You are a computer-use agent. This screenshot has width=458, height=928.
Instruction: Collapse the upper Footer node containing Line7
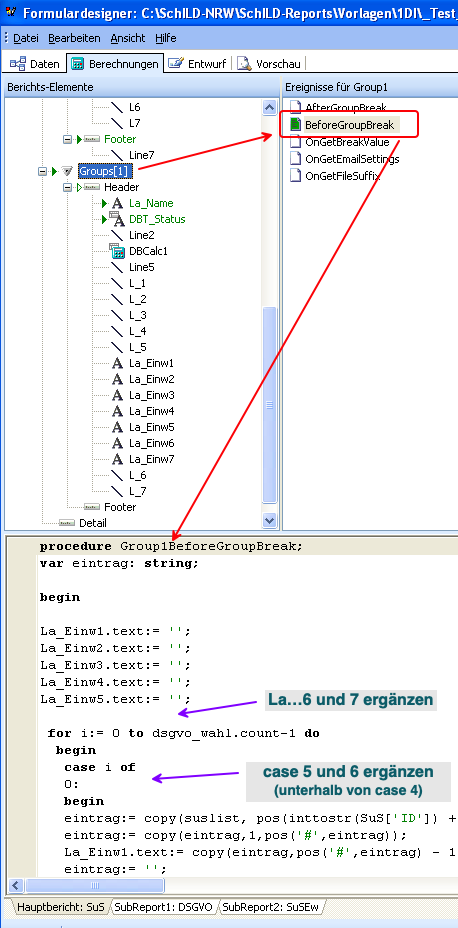click(x=67, y=139)
